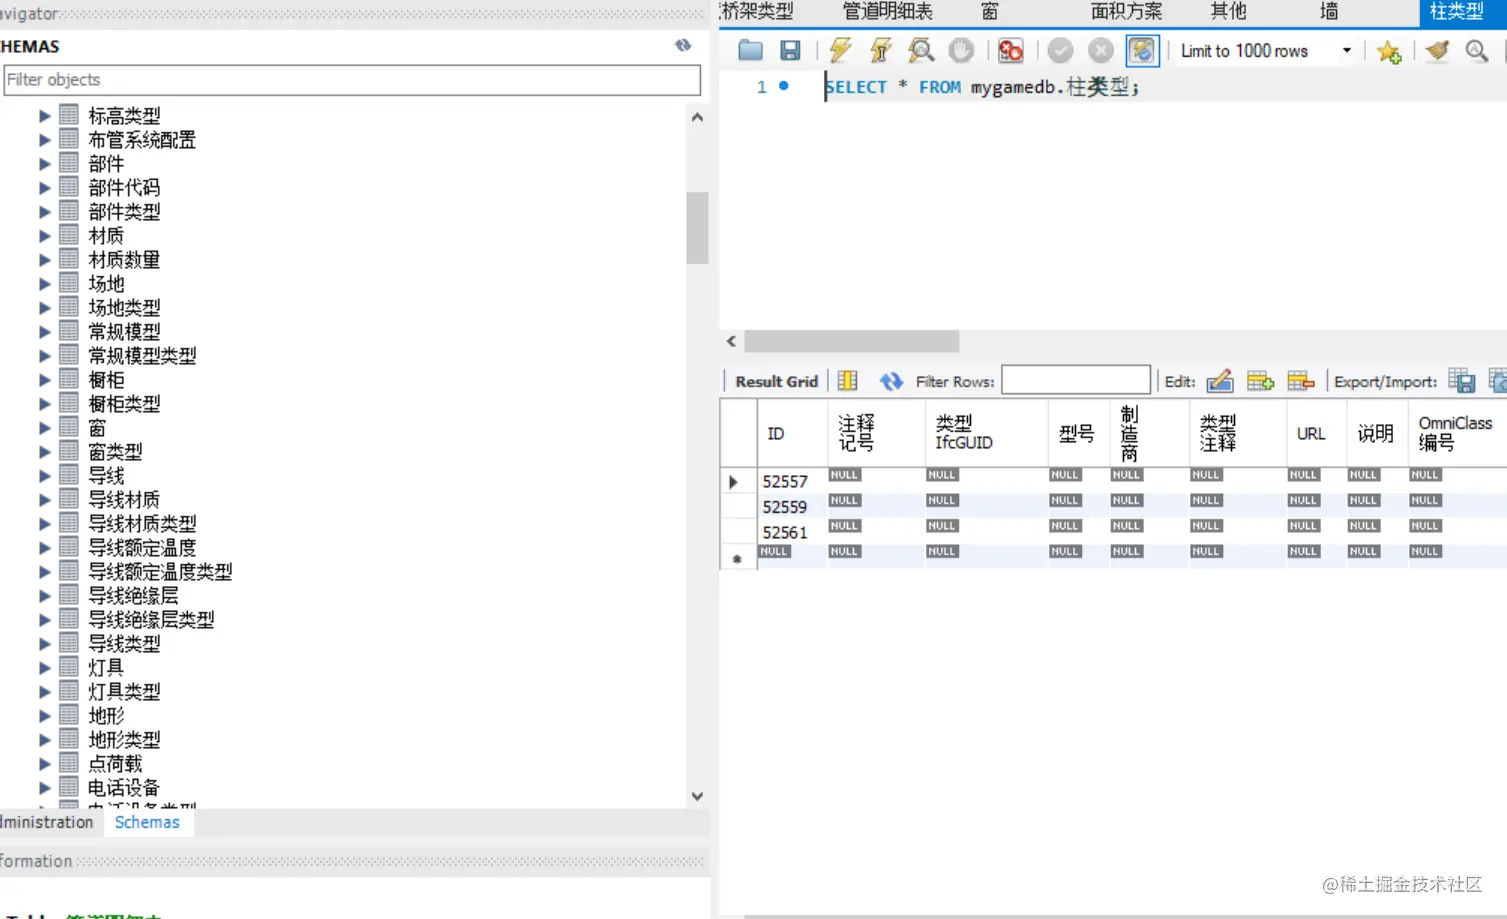The height and width of the screenshot is (919, 1507).
Task: Execute the query with the lightning bolt icon
Action: [840, 51]
